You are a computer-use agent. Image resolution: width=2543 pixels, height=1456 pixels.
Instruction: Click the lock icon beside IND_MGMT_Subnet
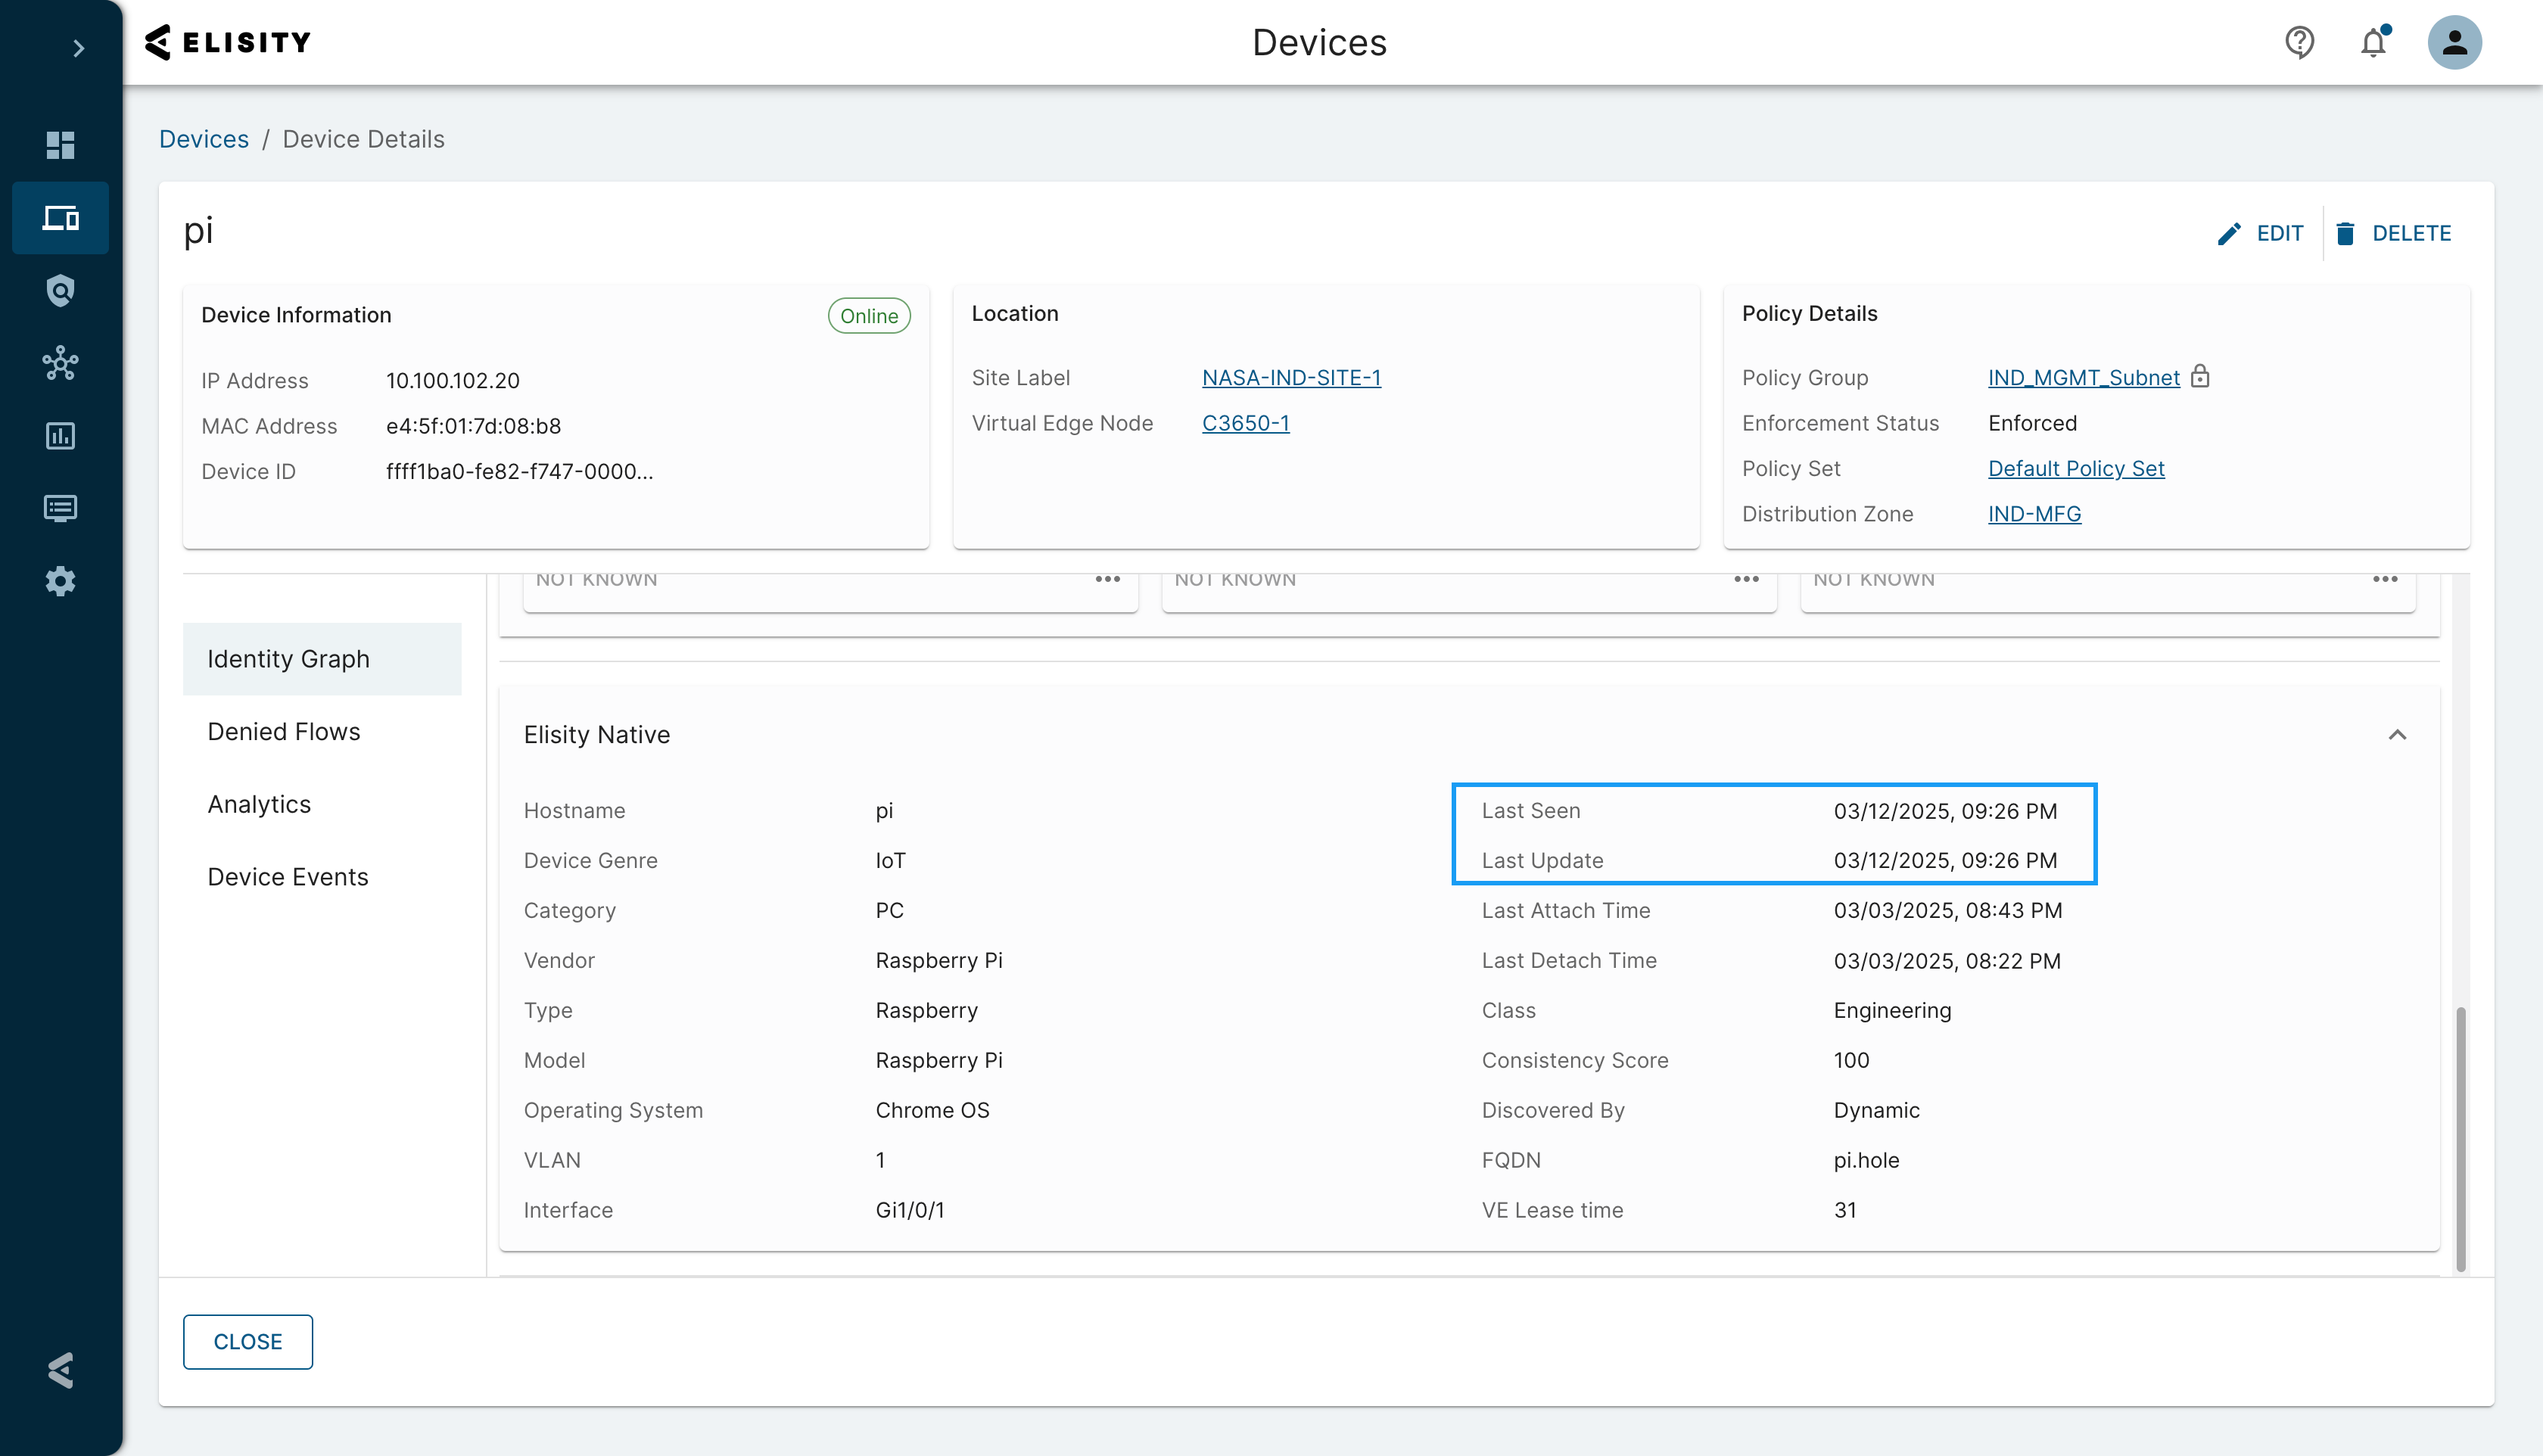[2200, 377]
